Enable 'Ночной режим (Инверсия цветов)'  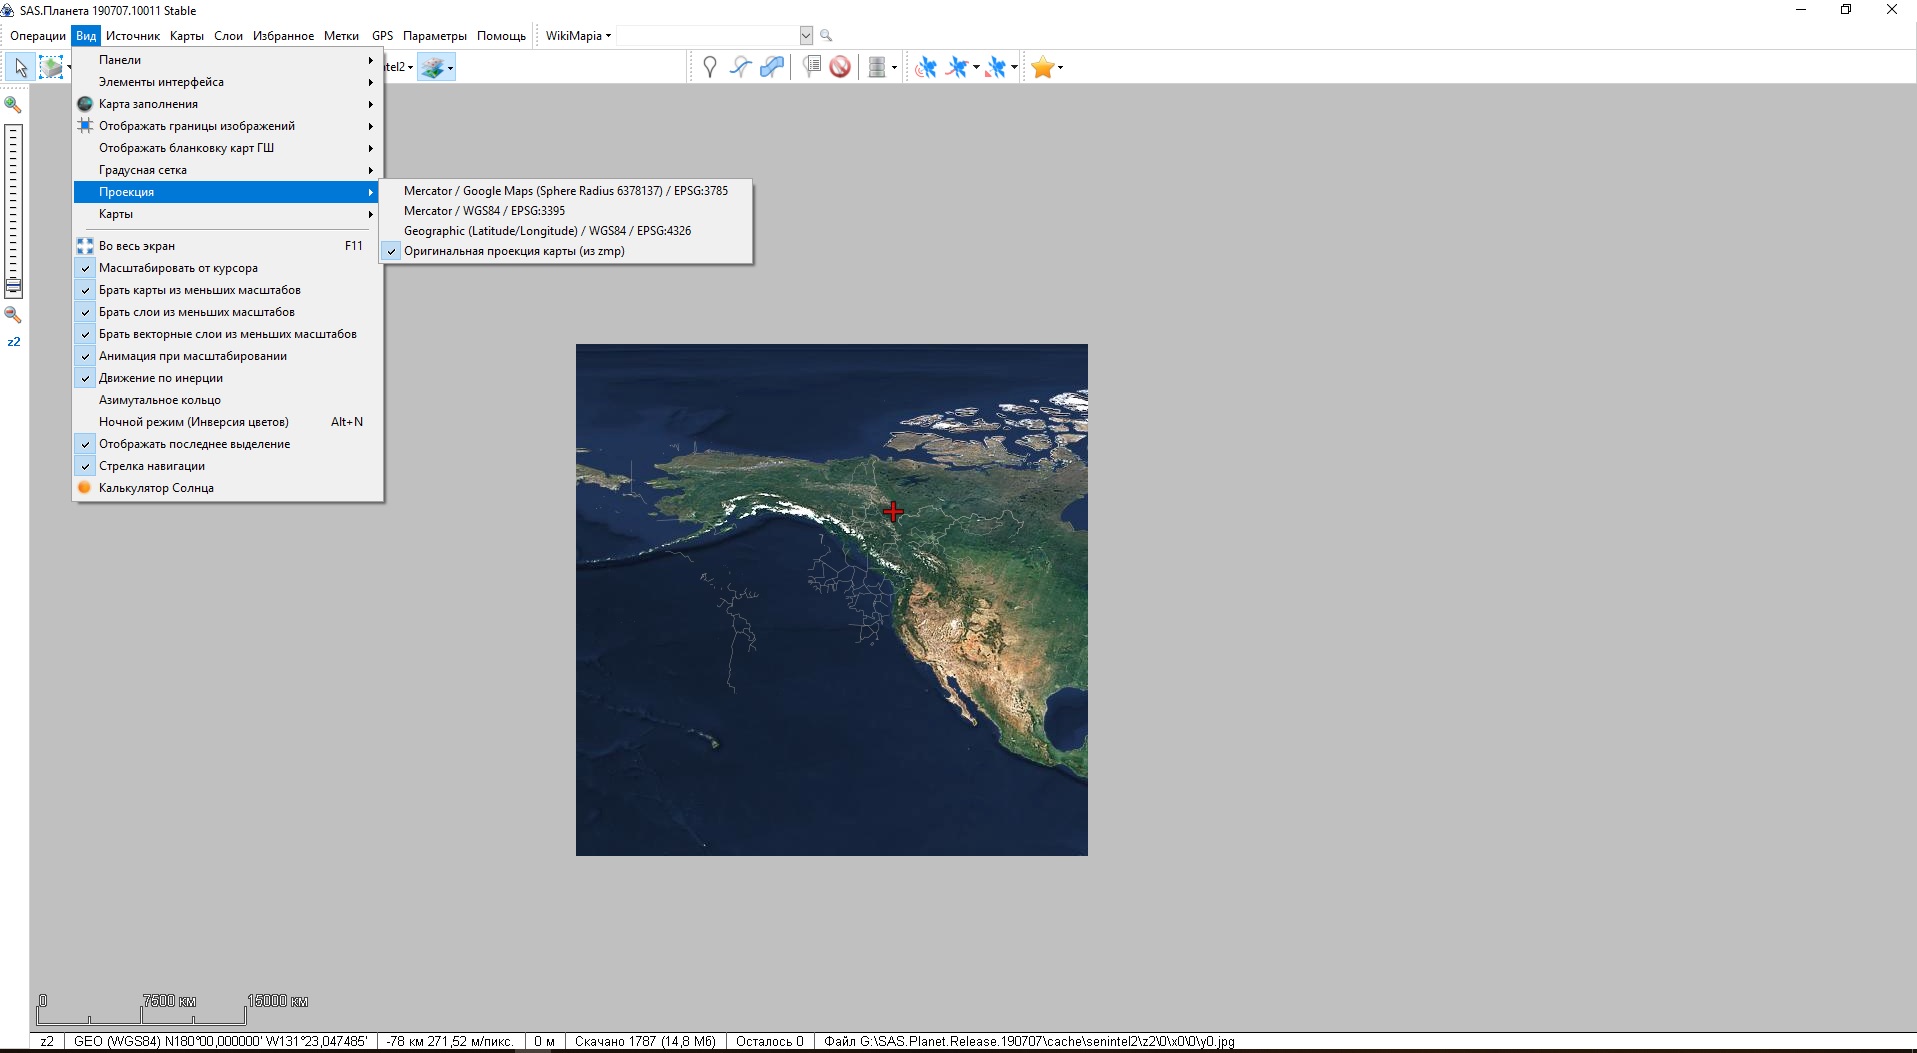[193, 422]
